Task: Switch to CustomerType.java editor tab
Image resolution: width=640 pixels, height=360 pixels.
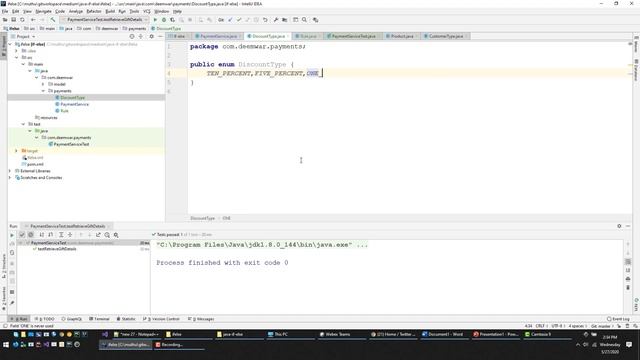Action: pyautogui.click(x=446, y=36)
